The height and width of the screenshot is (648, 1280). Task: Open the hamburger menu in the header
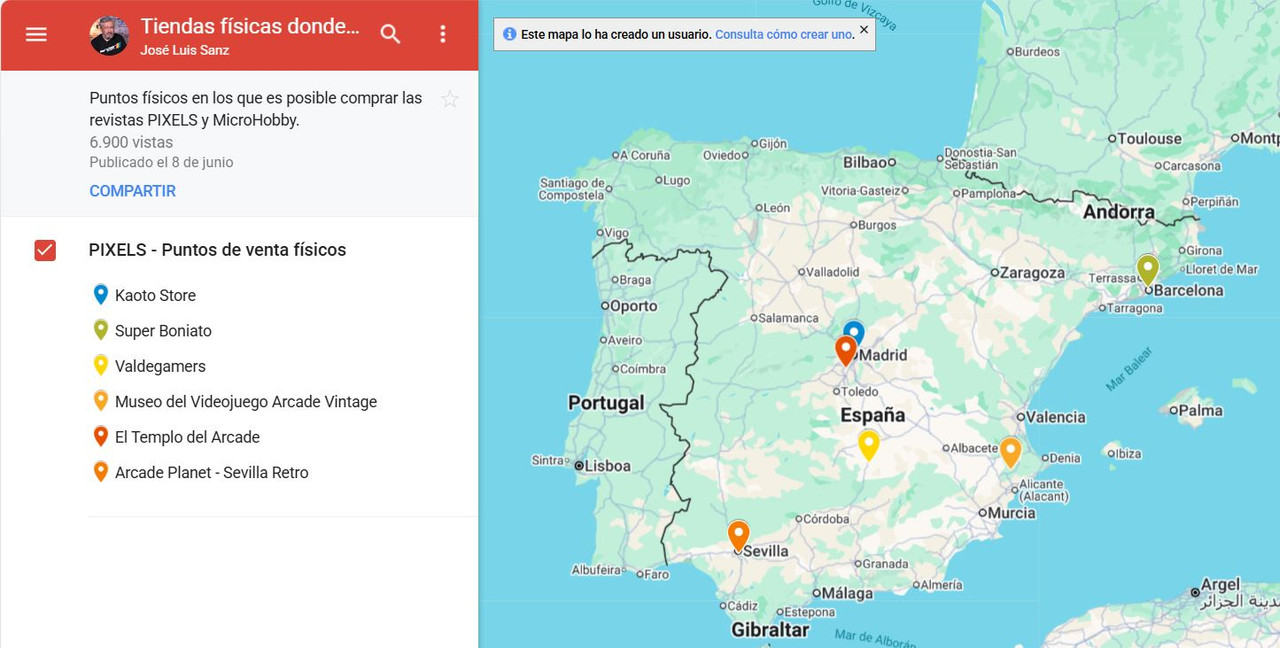point(36,34)
